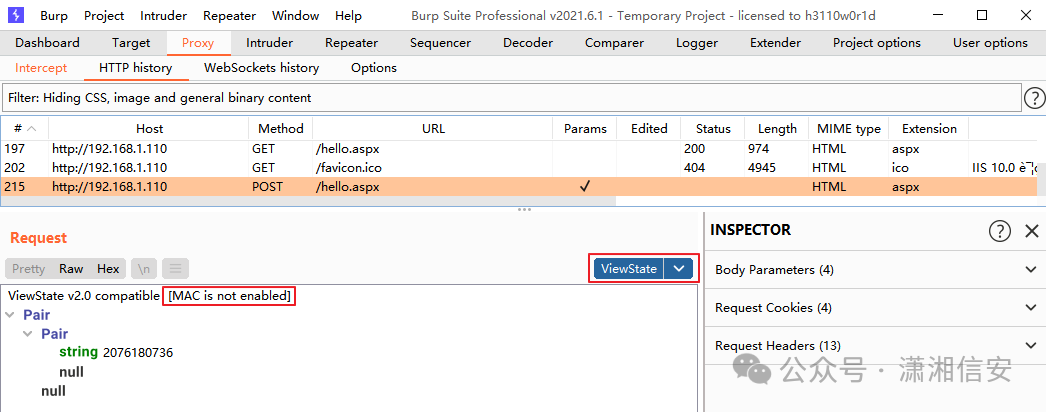This screenshot has height=412, width=1046.
Task: Open the Extender tab
Action: pyautogui.click(x=775, y=43)
